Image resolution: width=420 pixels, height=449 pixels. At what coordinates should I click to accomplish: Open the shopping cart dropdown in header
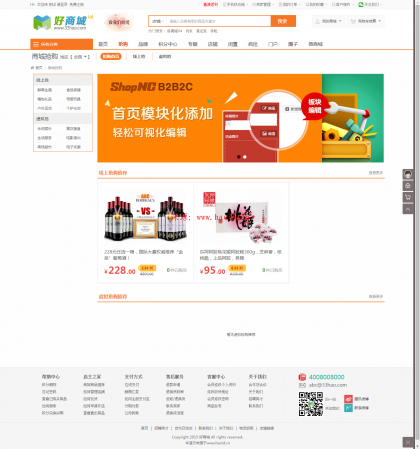pos(366,21)
